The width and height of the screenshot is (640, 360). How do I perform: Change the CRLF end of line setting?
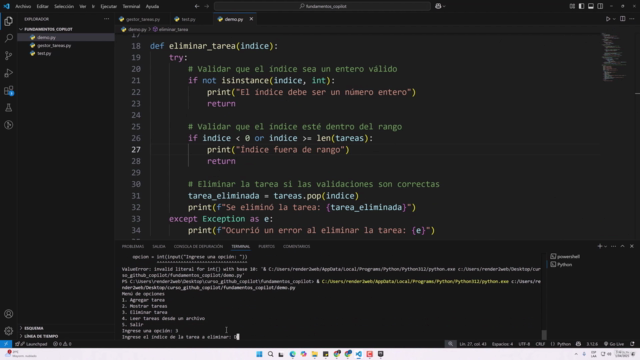tap(540, 344)
